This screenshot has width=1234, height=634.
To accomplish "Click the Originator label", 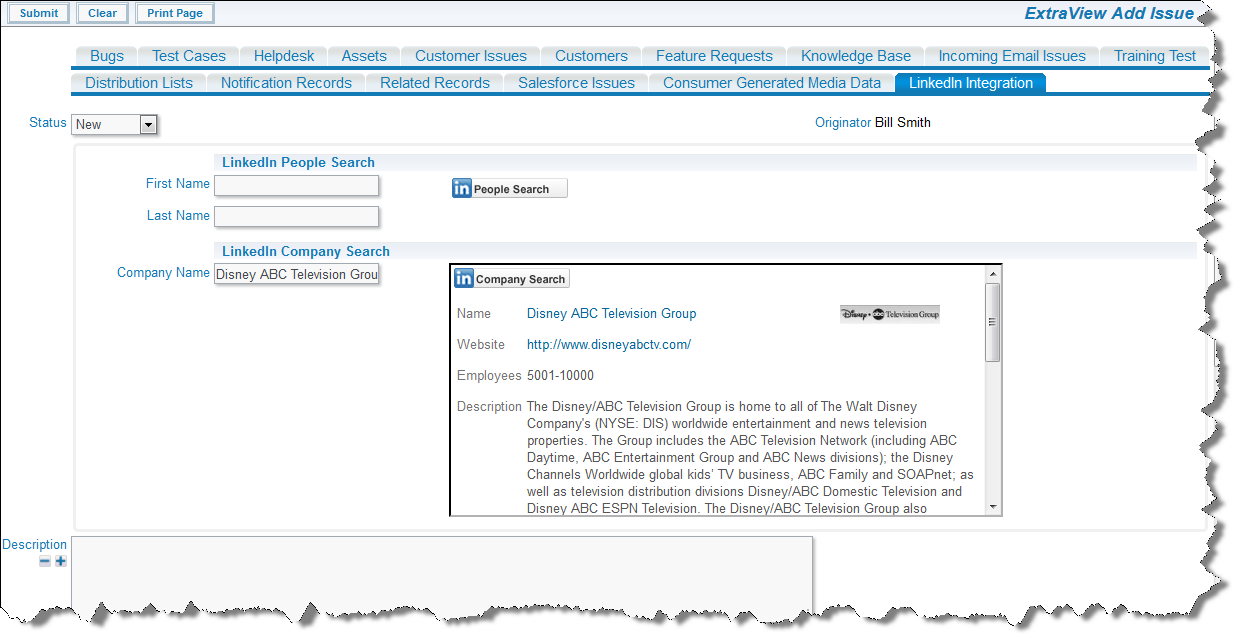I will point(843,123).
